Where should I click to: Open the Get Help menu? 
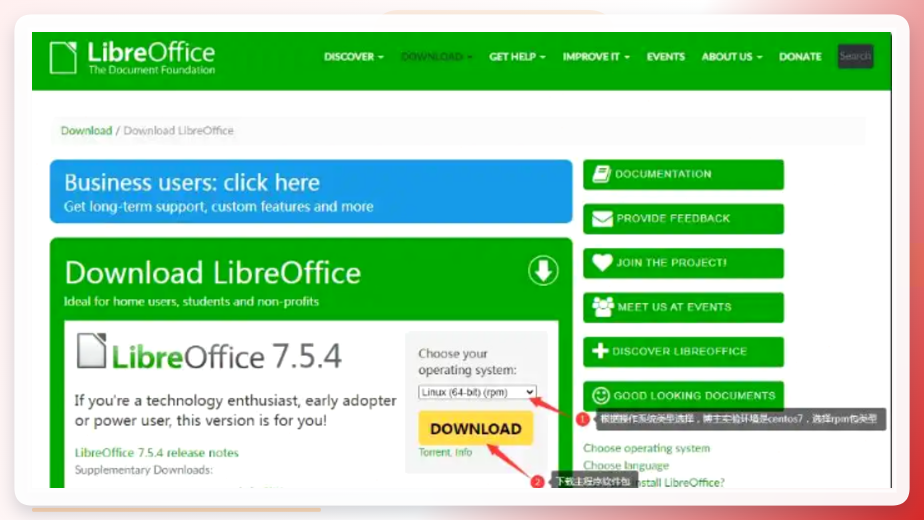point(517,57)
